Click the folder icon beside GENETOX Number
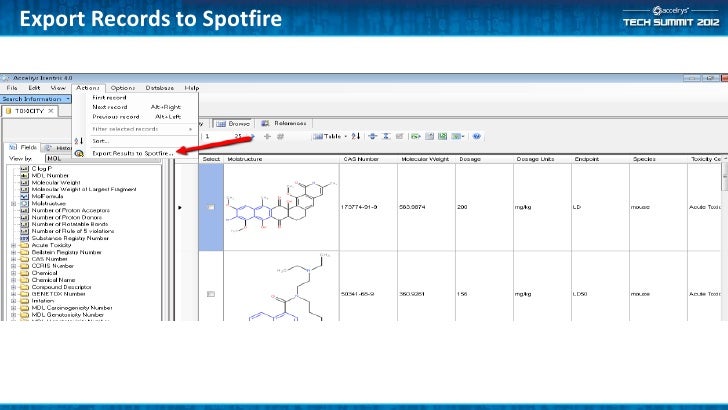This screenshot has height=410, width=728. tap(24, 294)
